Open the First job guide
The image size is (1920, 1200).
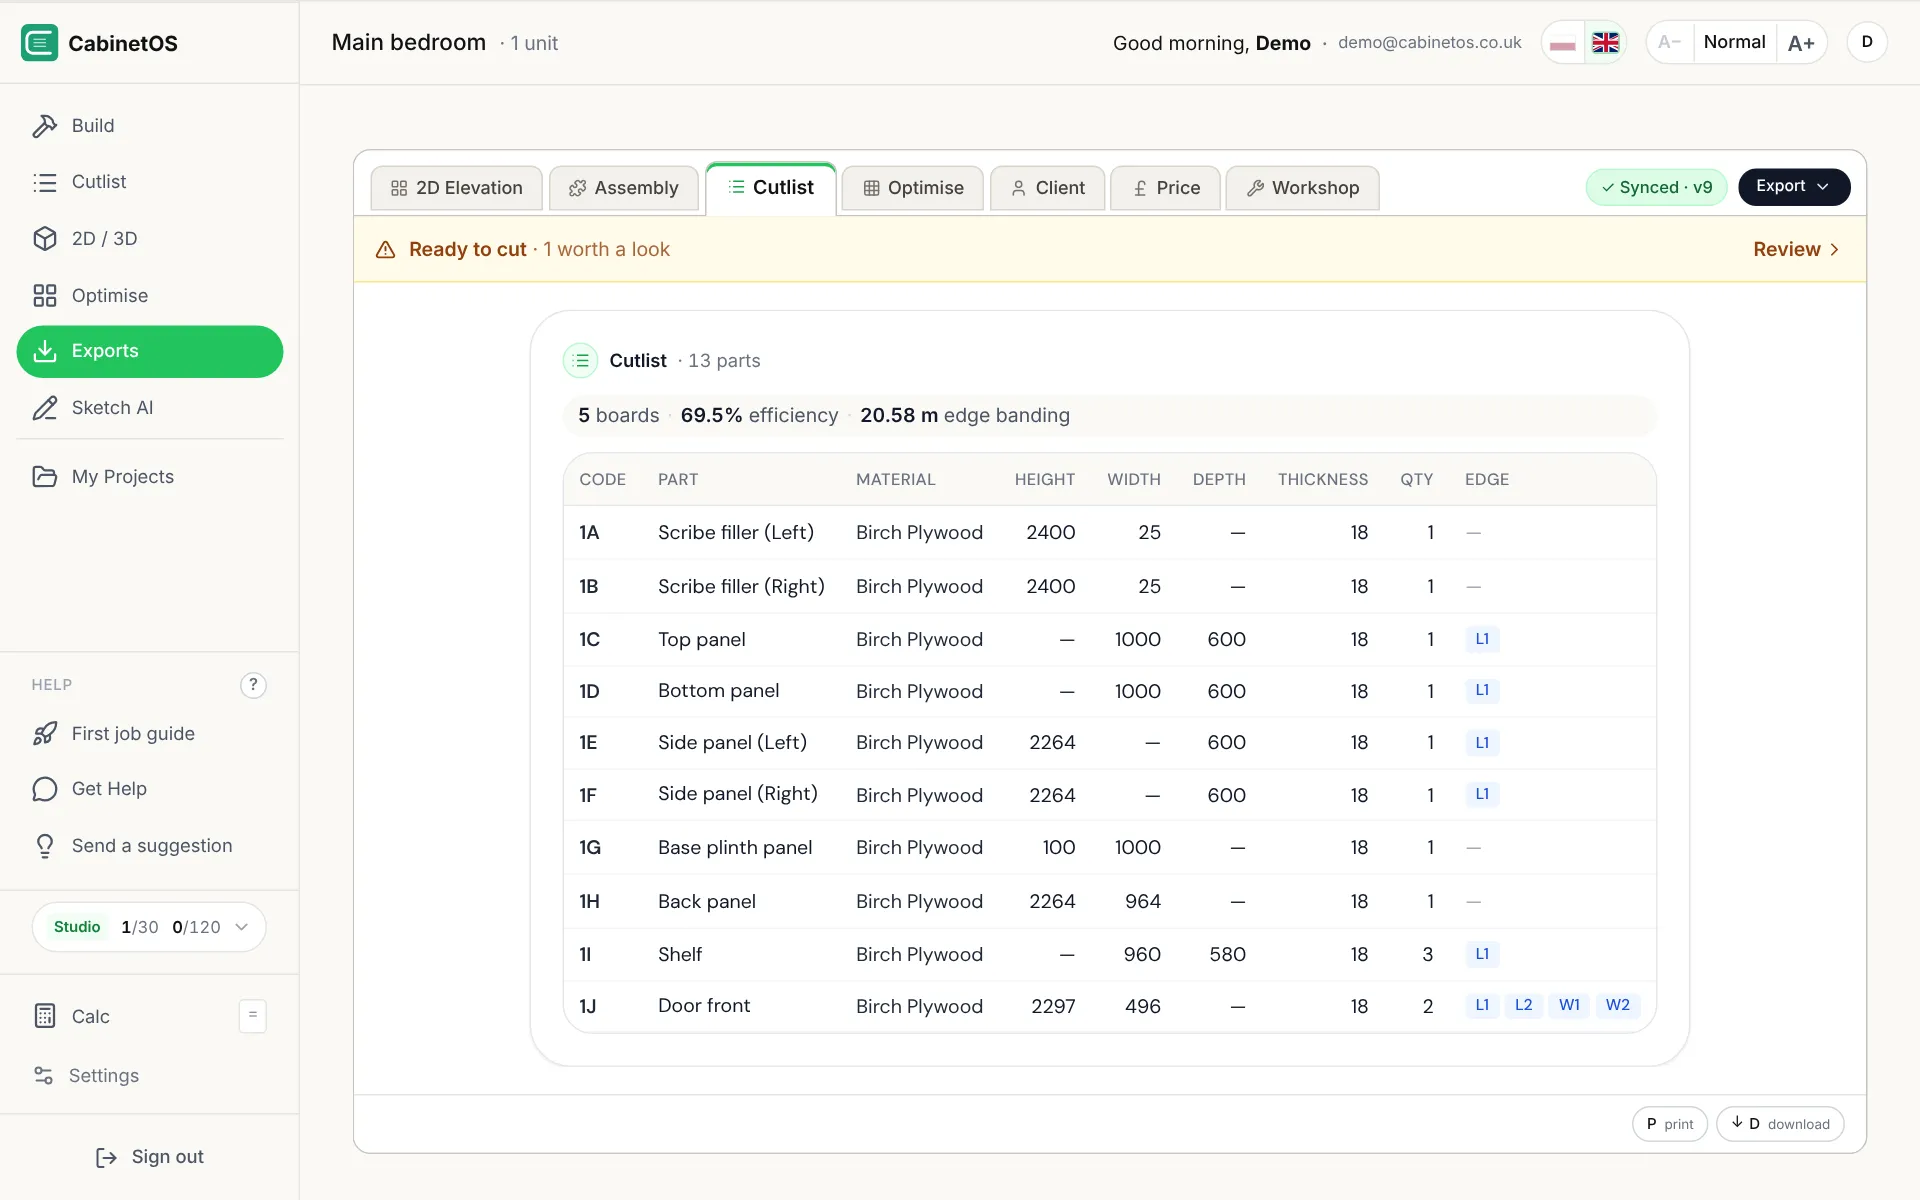(150, 734)
